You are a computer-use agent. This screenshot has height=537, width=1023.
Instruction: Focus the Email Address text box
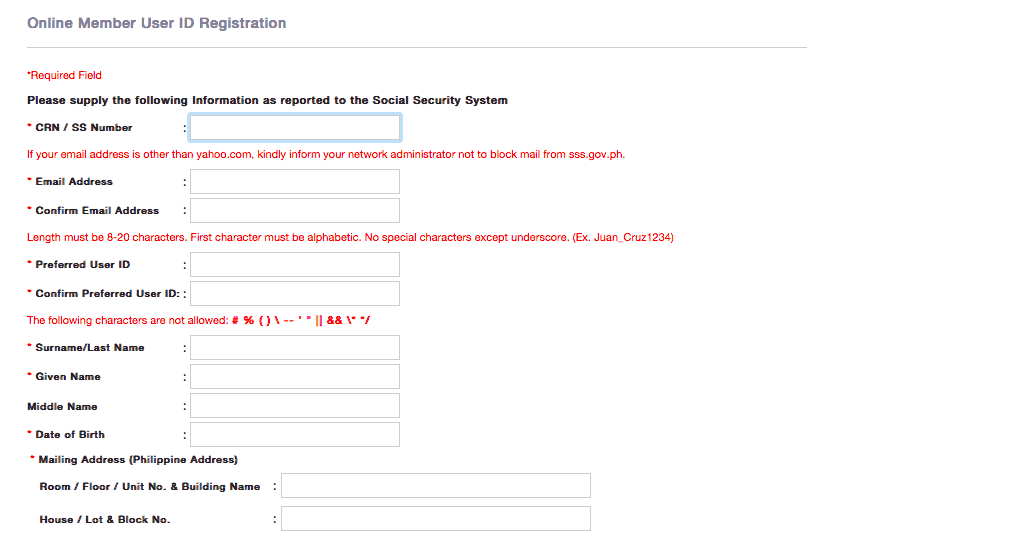pyautogui.click(x=295, y=182)
